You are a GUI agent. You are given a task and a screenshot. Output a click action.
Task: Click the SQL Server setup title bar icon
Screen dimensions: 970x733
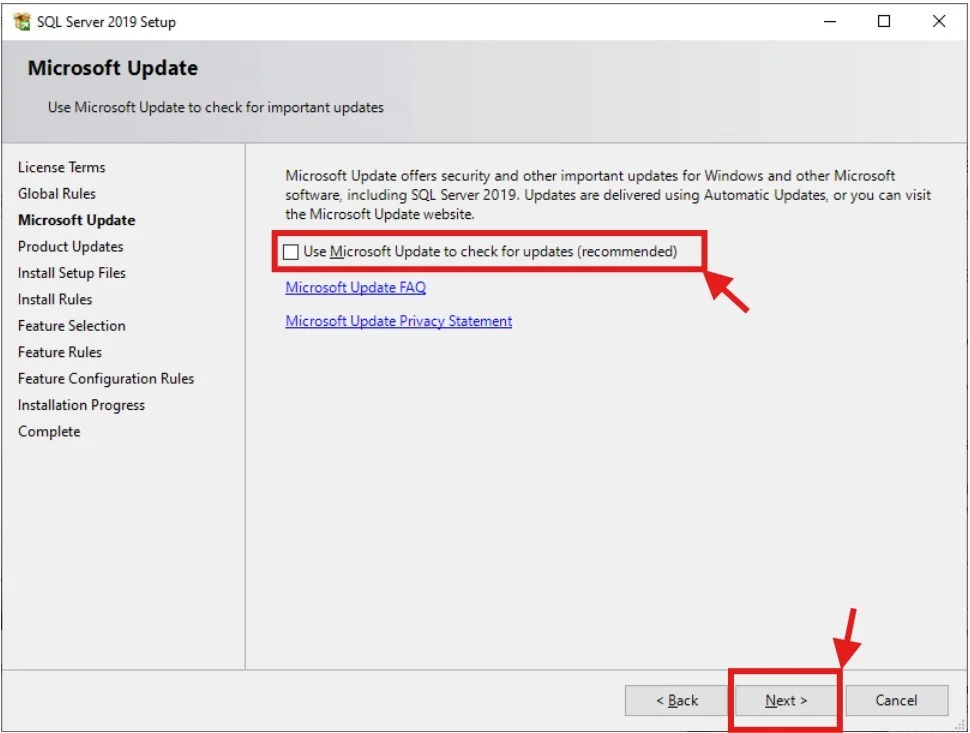[22, 22]
